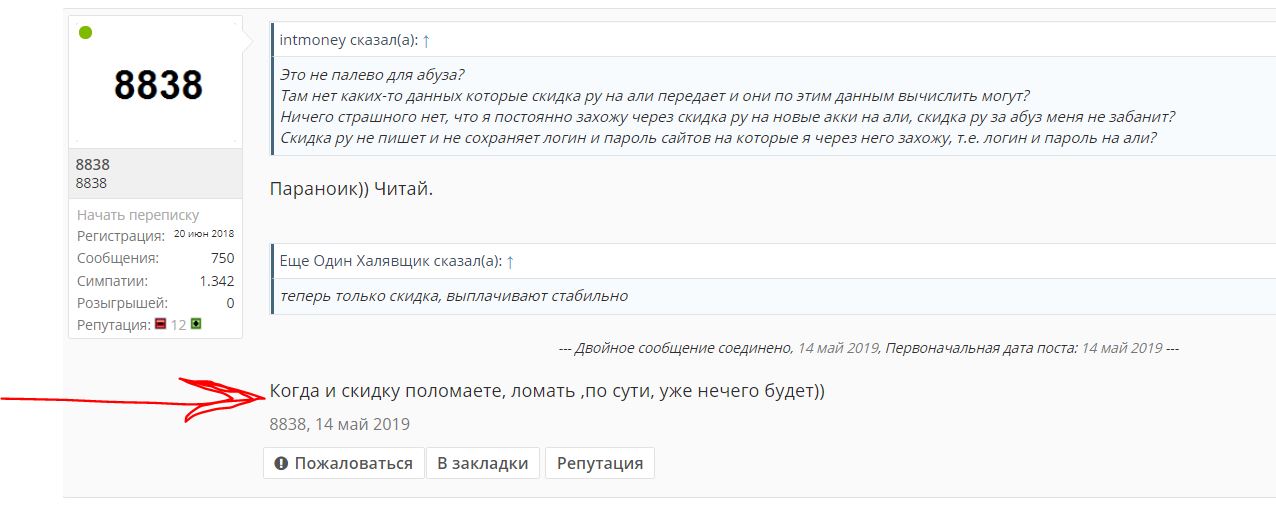Open the 8838 username profile link

tap(93, 164)
